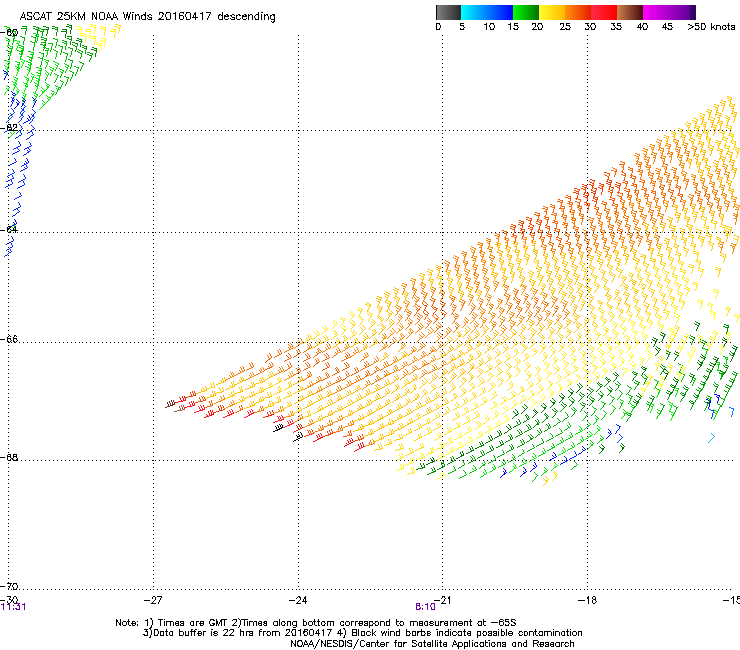
Task: Click the magenta 40-45 knots legend segment
Action: click(x=656, y=12)
